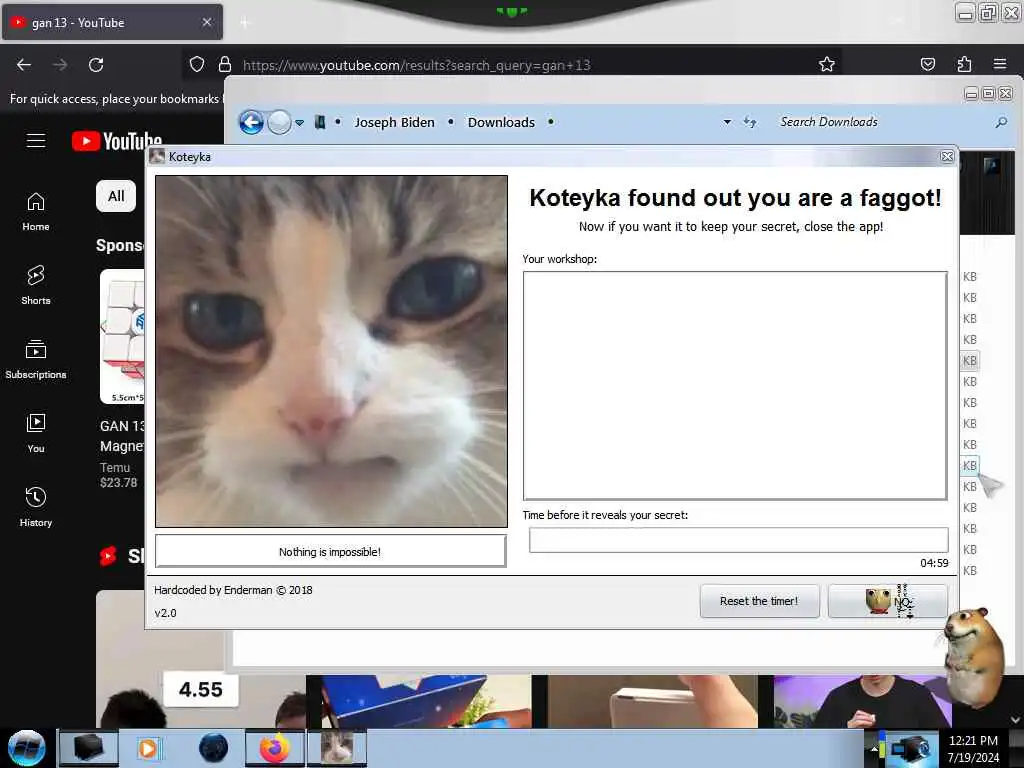
Task: Click the Downloads breadcrumb
Action: pos(501,122)
